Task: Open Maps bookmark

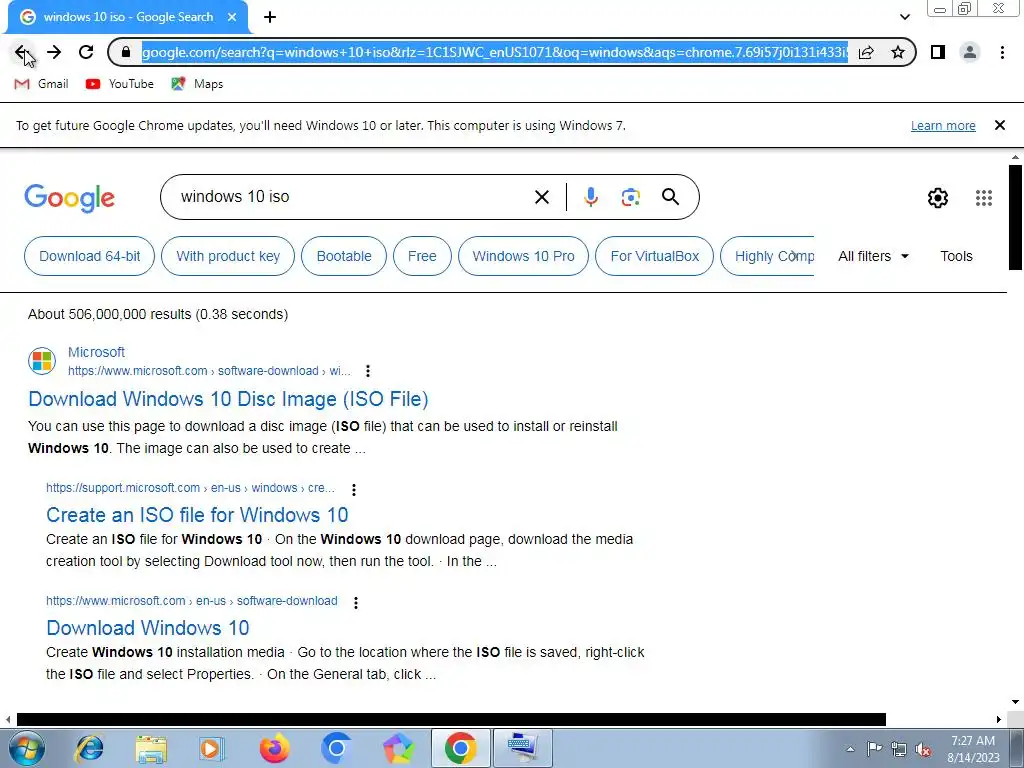Action: point(197,84)
